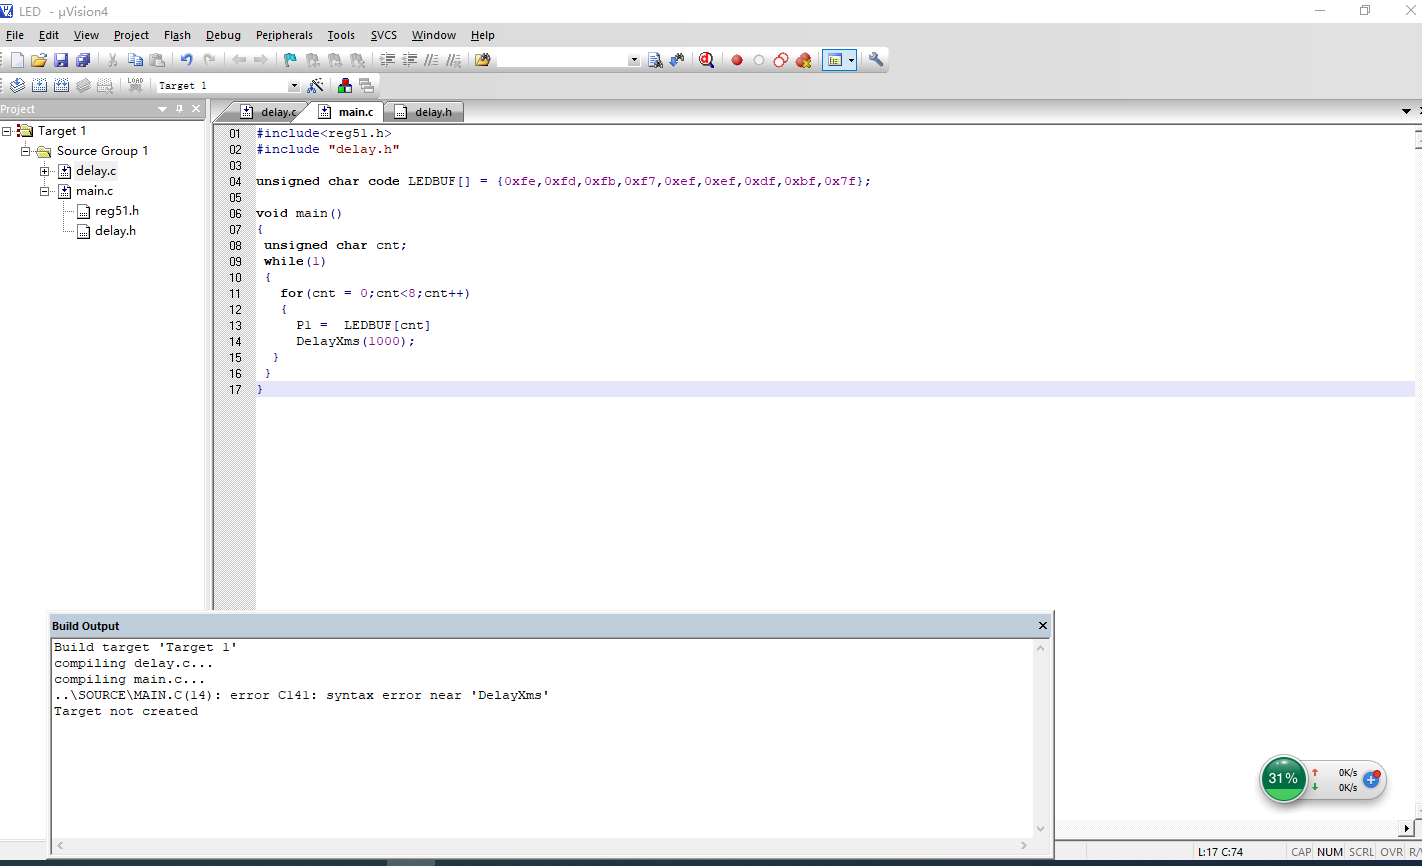Click the 31% green memory usage widget

point(1283,779)
